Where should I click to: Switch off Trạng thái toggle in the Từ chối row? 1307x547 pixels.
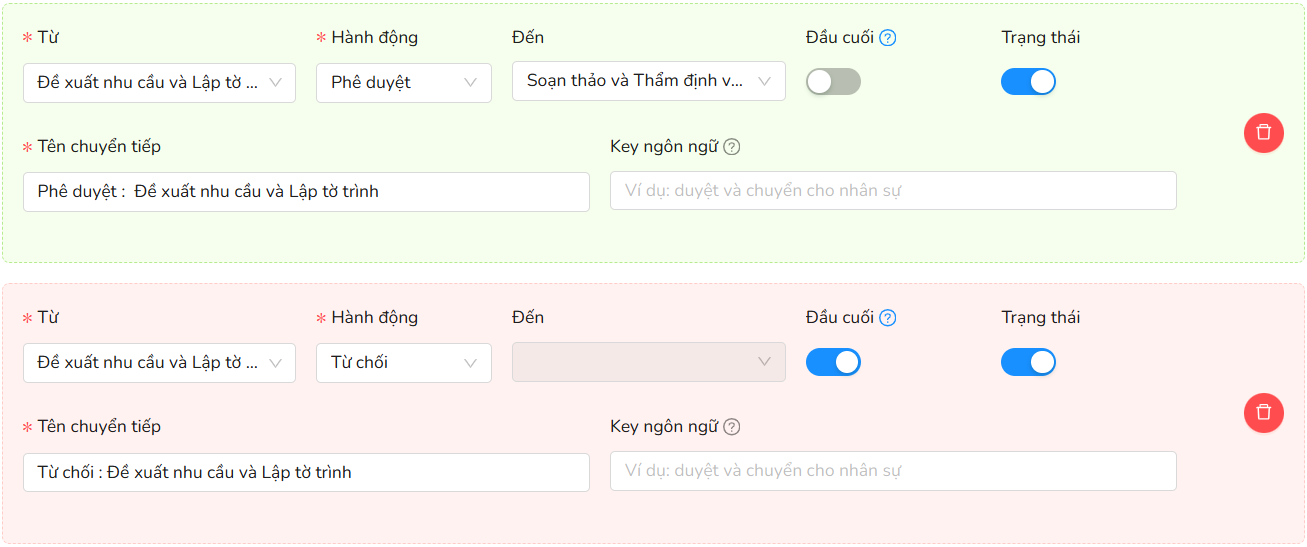(x=1028, y=362)
